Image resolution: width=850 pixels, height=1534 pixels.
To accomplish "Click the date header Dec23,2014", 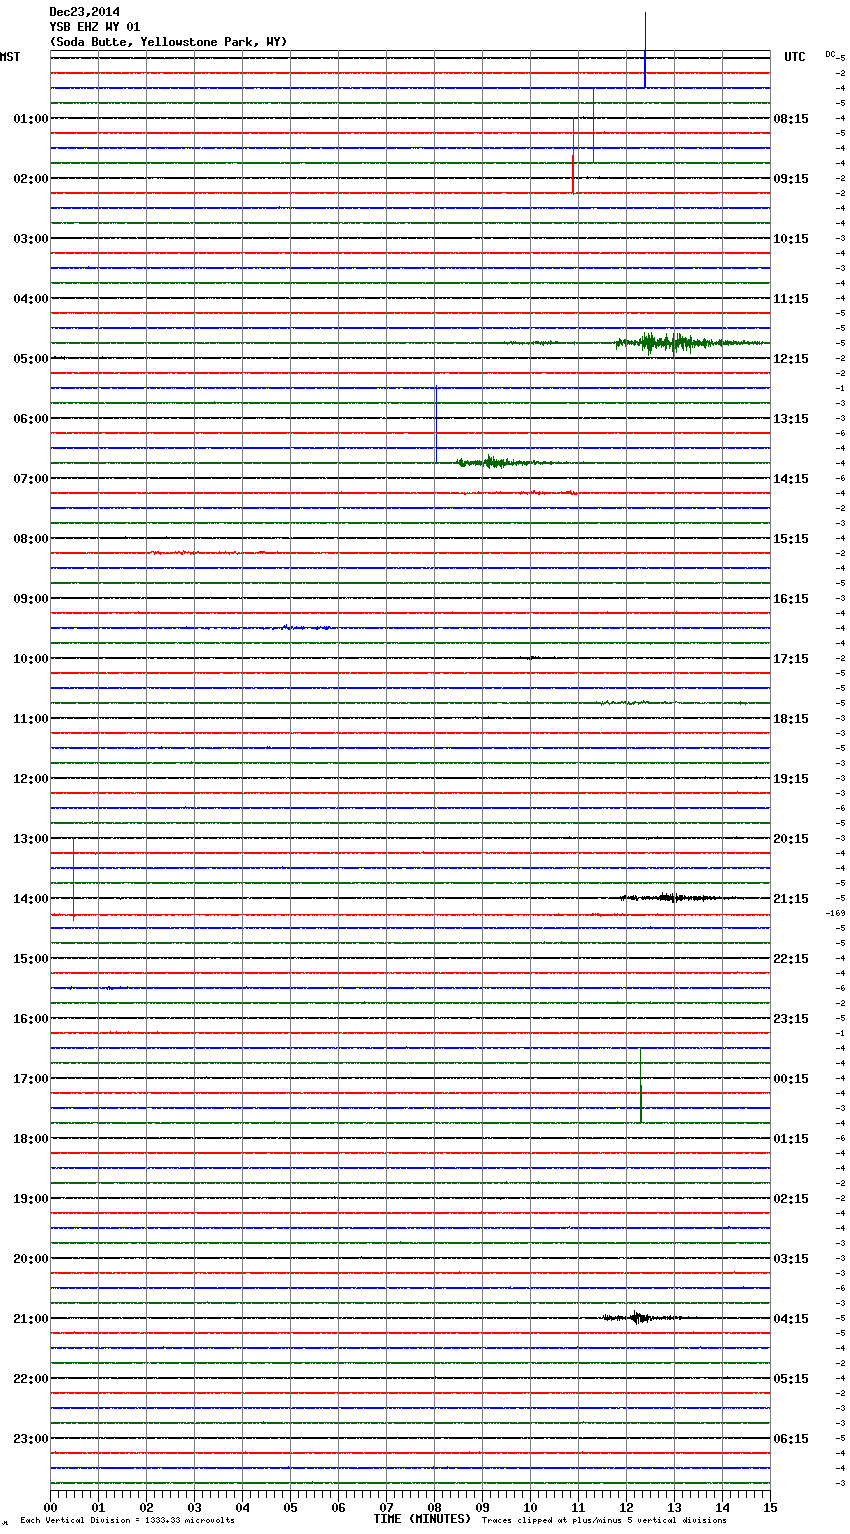I will click(x=85, y=12).
